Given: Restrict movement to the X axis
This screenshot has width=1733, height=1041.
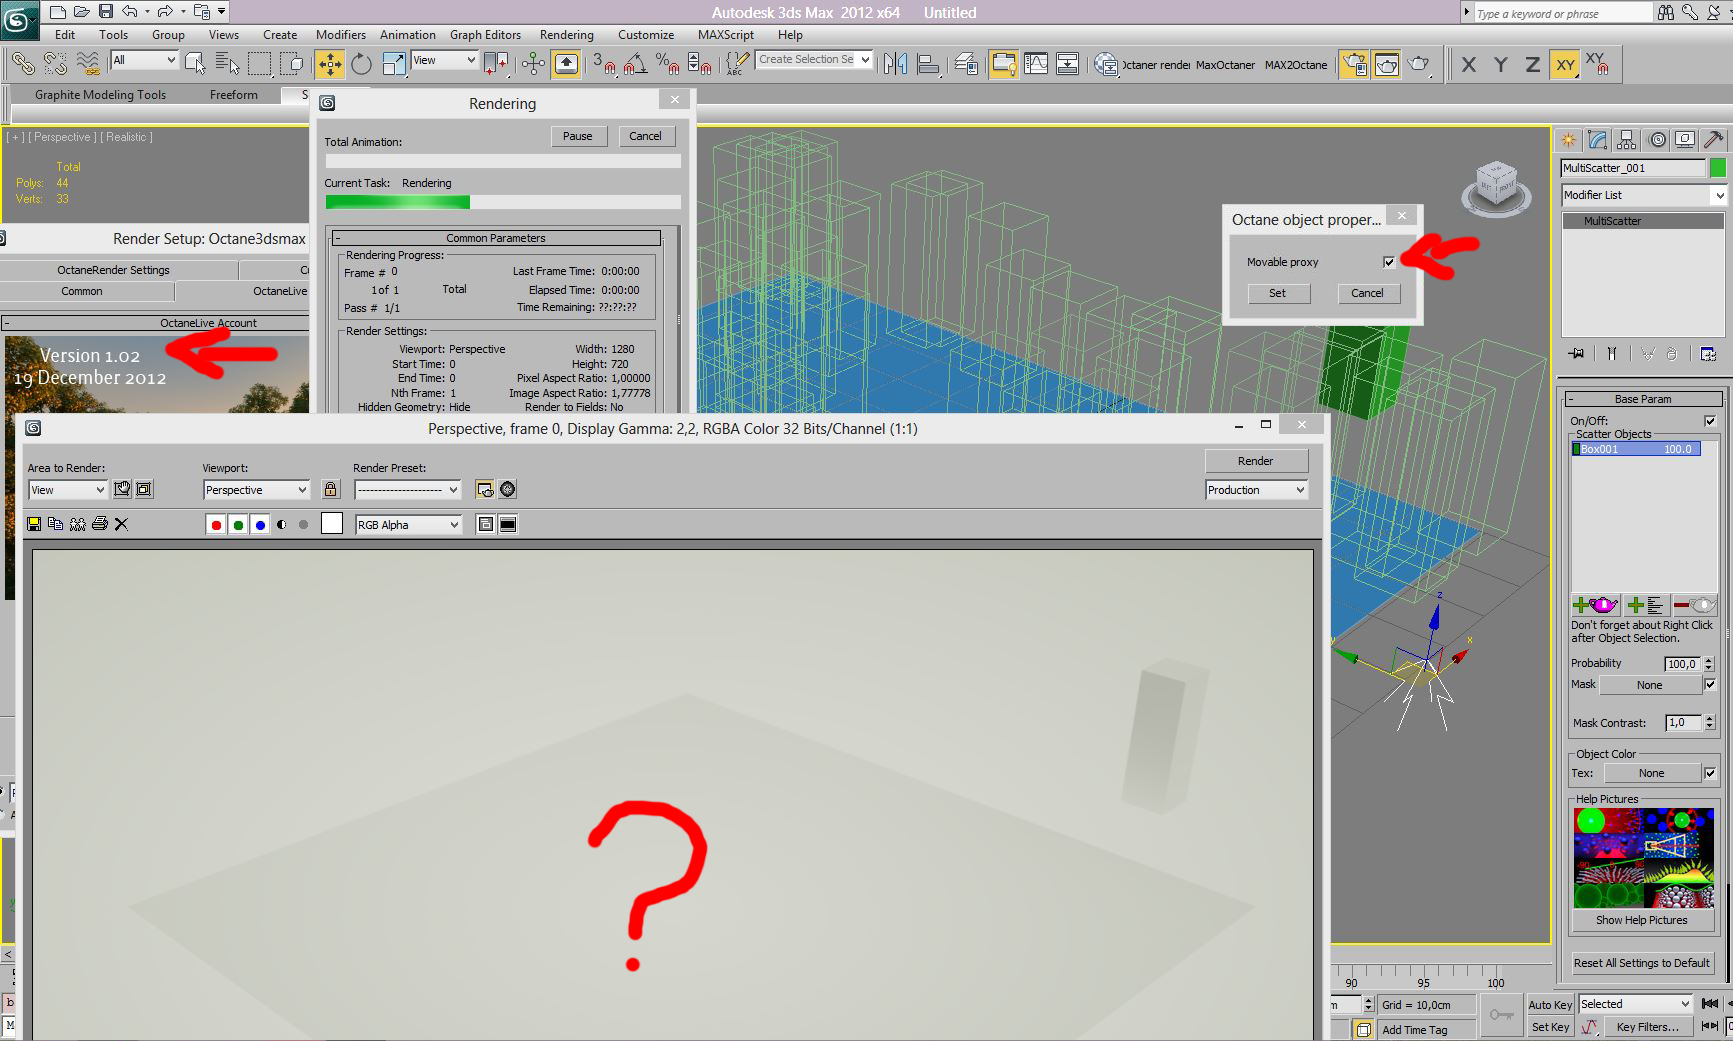Looking at the screenshot, I should 1468,64.
